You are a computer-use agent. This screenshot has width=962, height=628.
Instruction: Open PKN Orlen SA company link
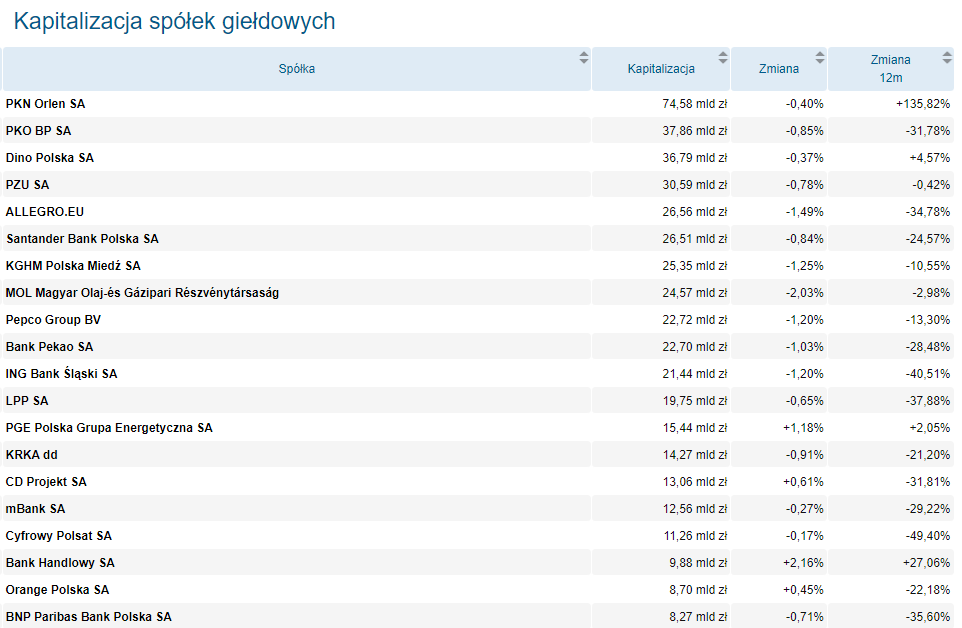(45, 104)
